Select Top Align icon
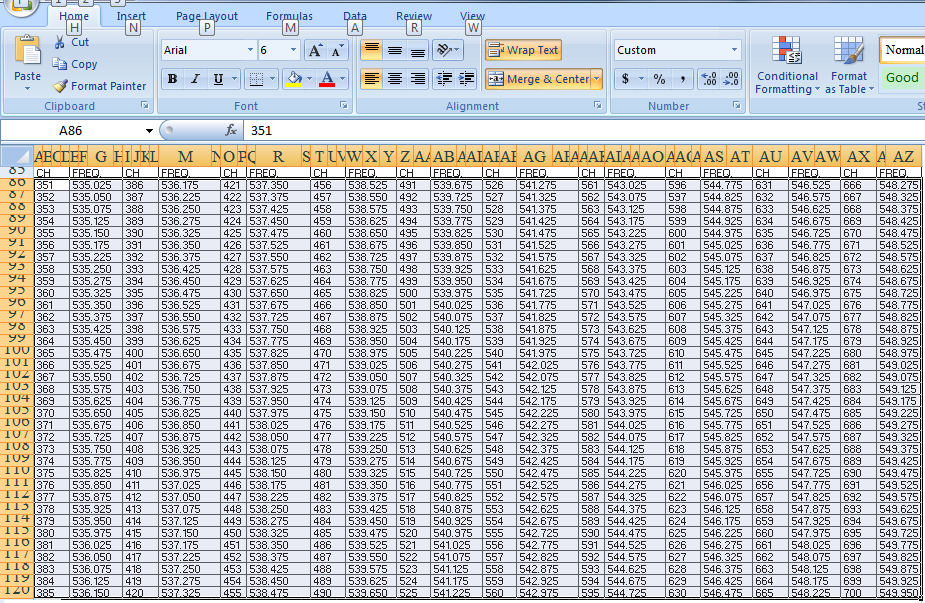The image size is (925, 603). pos(372,50)
